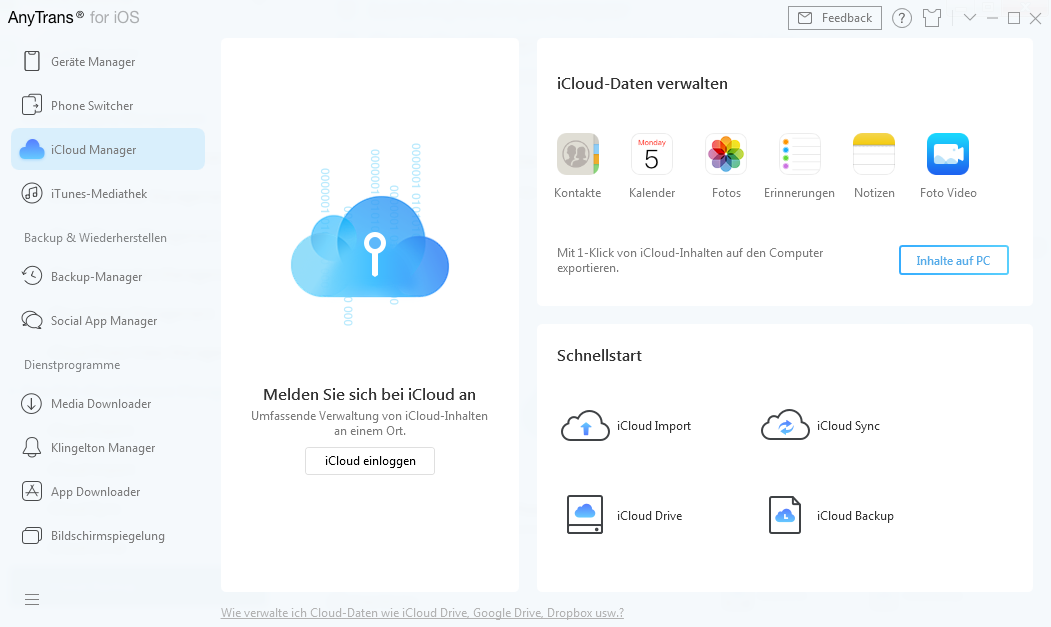Click the iCloud Import quick start icon
This screenshot has height=627, width=1051.
pyautogui.click(x=585, y=425)
